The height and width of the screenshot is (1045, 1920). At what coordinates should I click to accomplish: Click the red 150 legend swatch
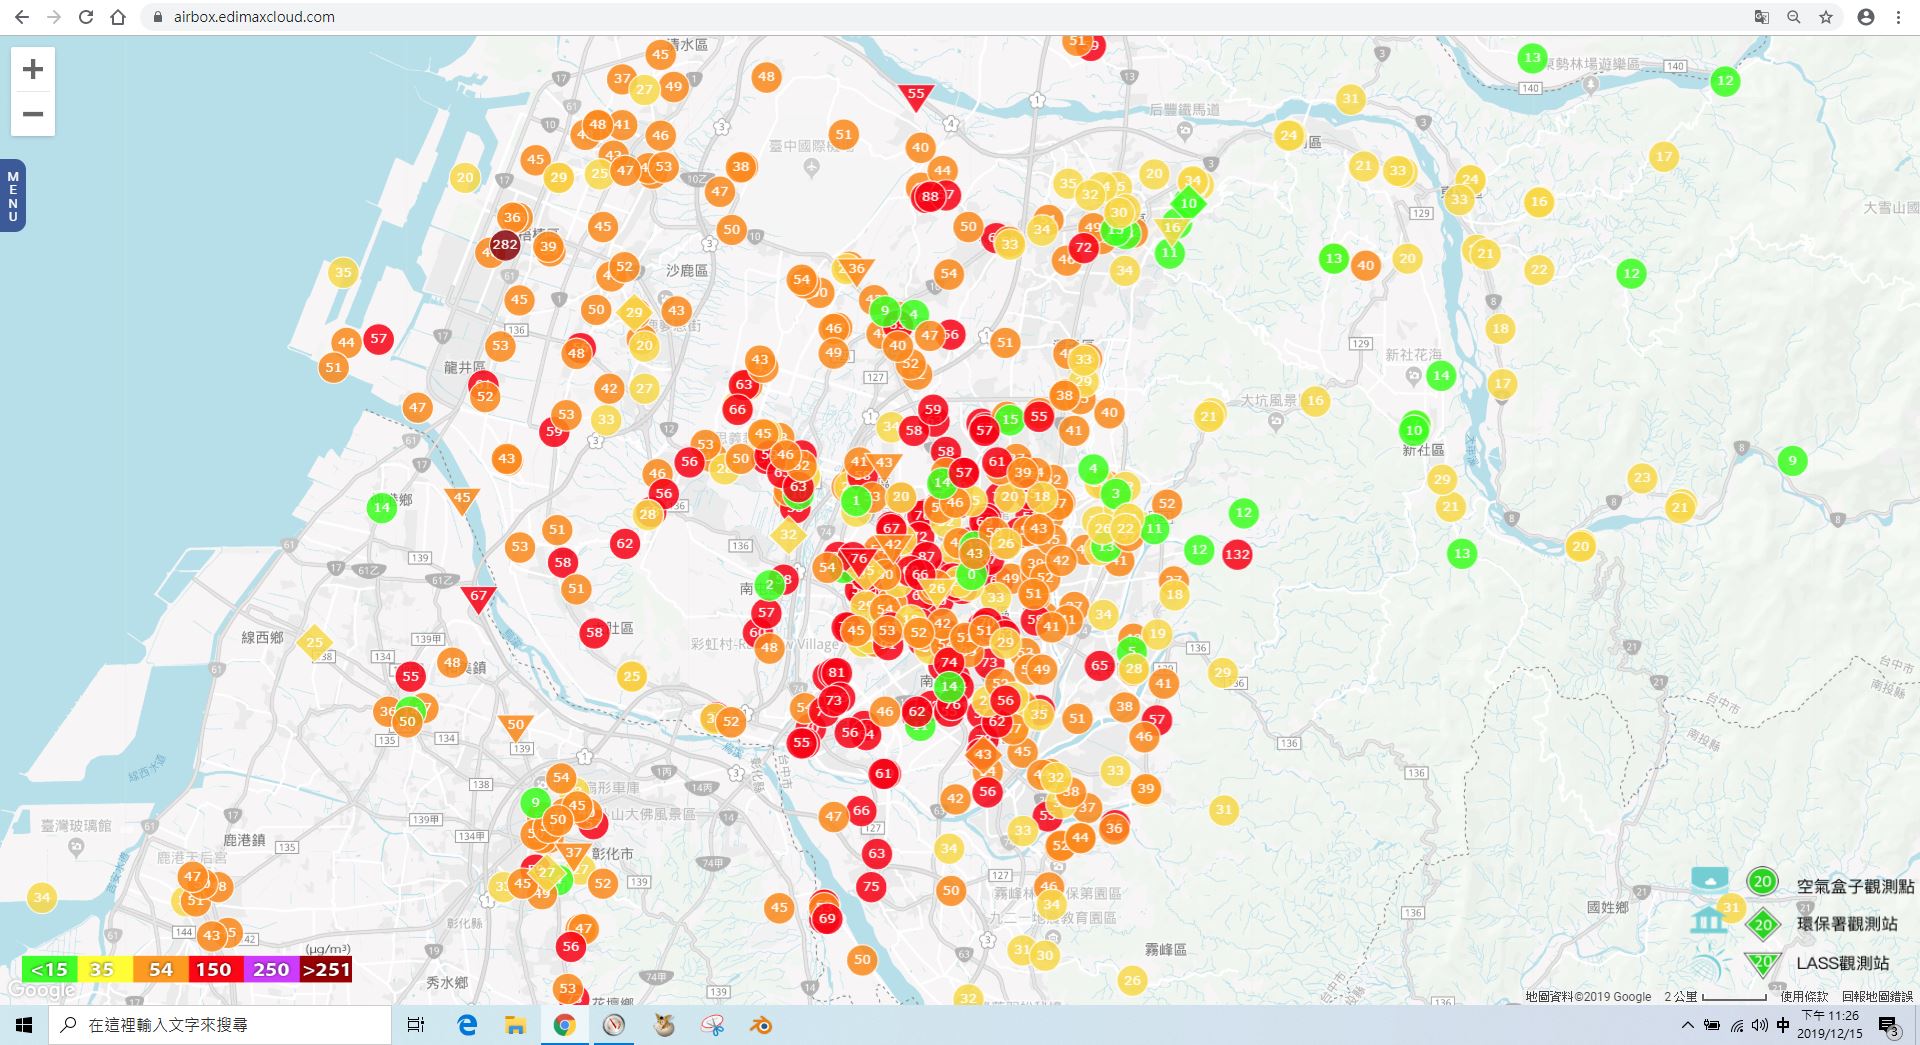(214, 969)
